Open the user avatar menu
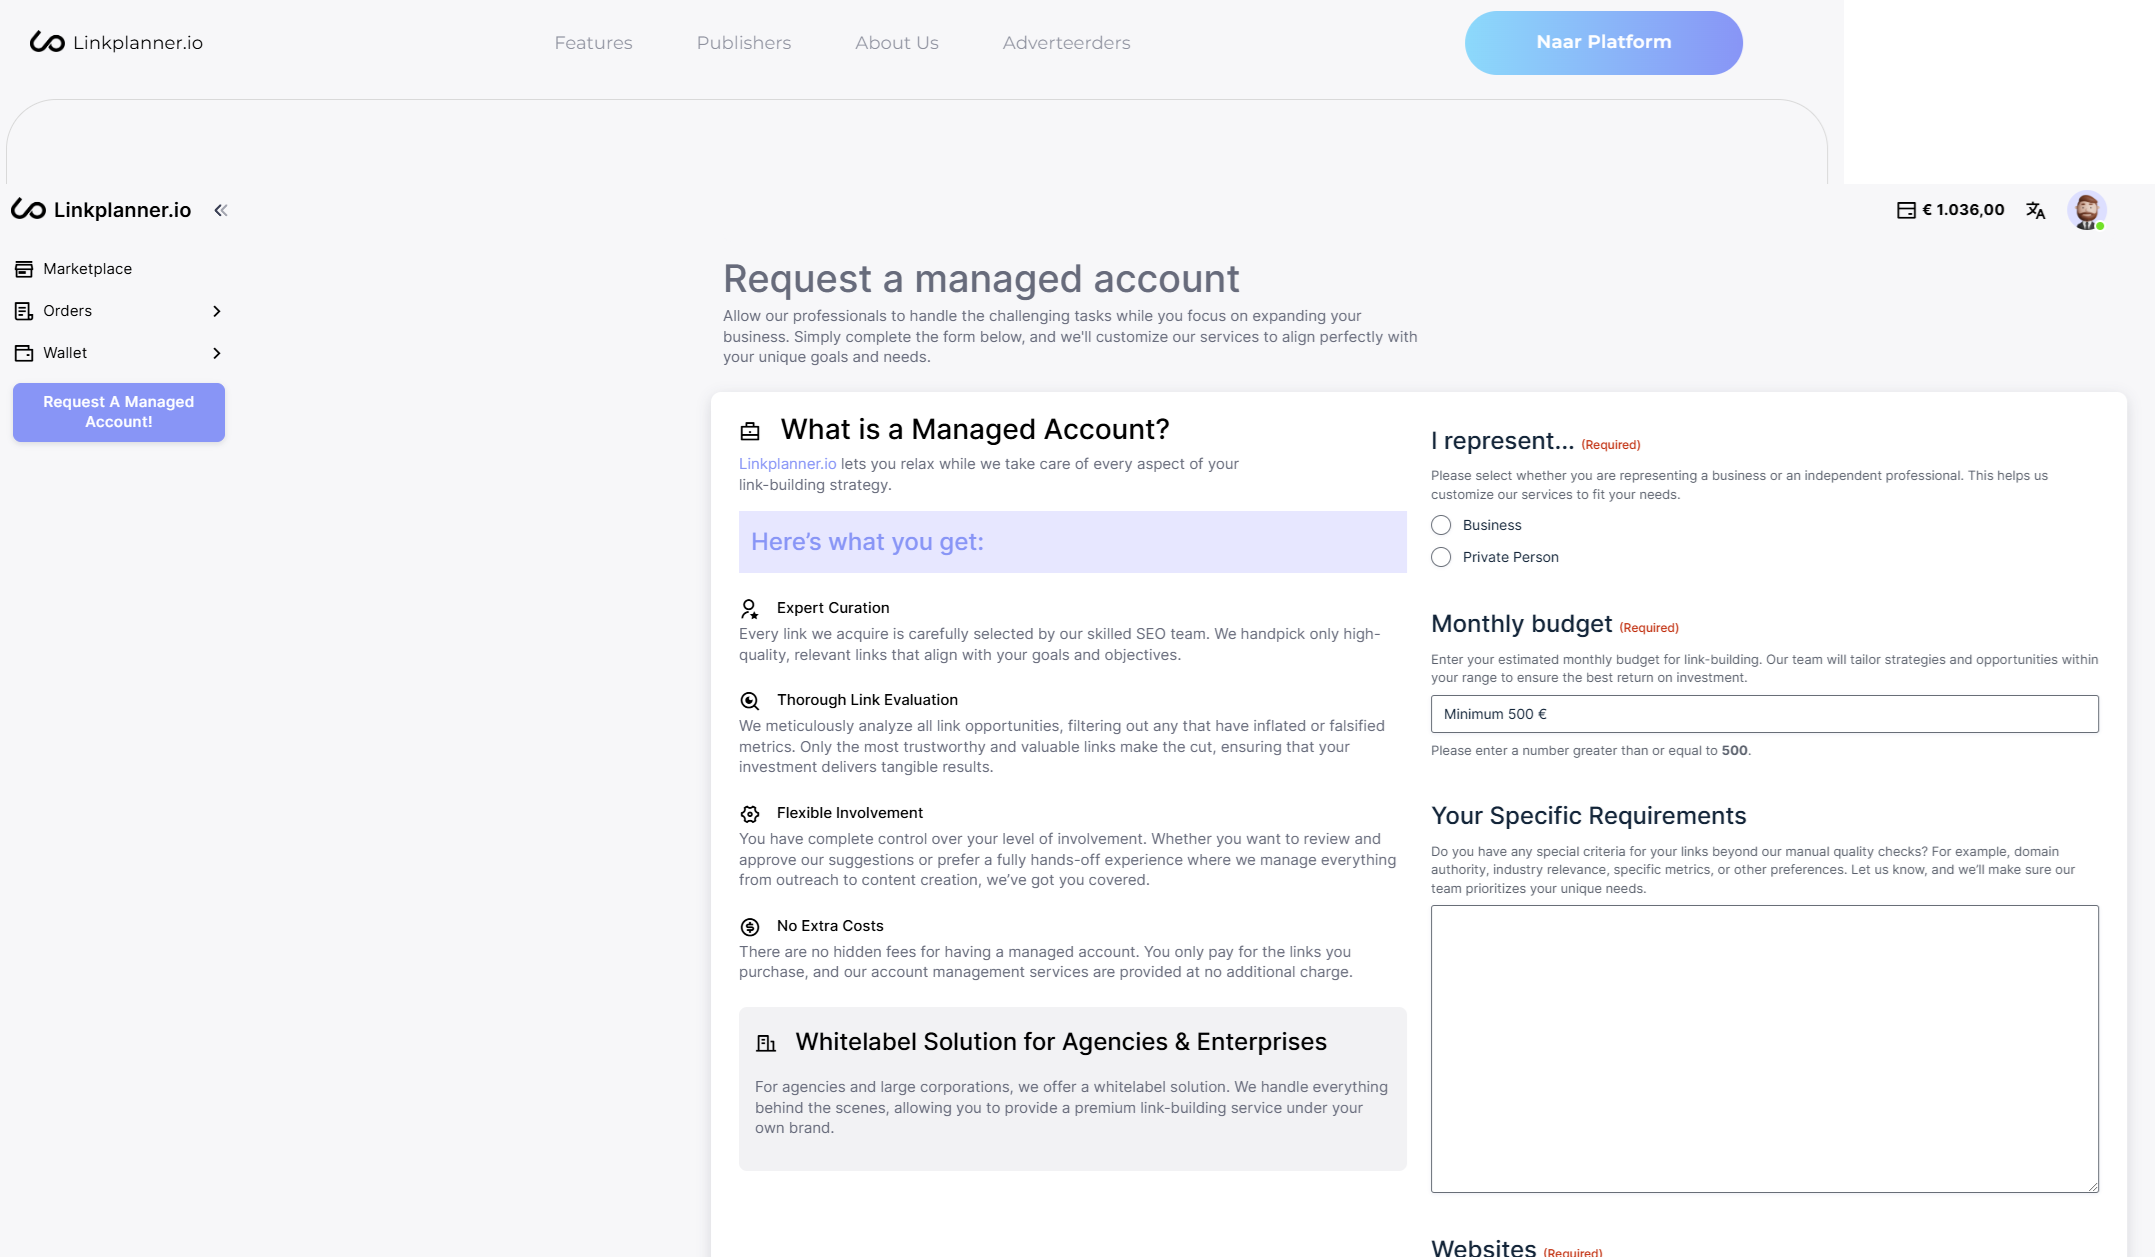2155x1257 pixels. (x=2086, y=210)
